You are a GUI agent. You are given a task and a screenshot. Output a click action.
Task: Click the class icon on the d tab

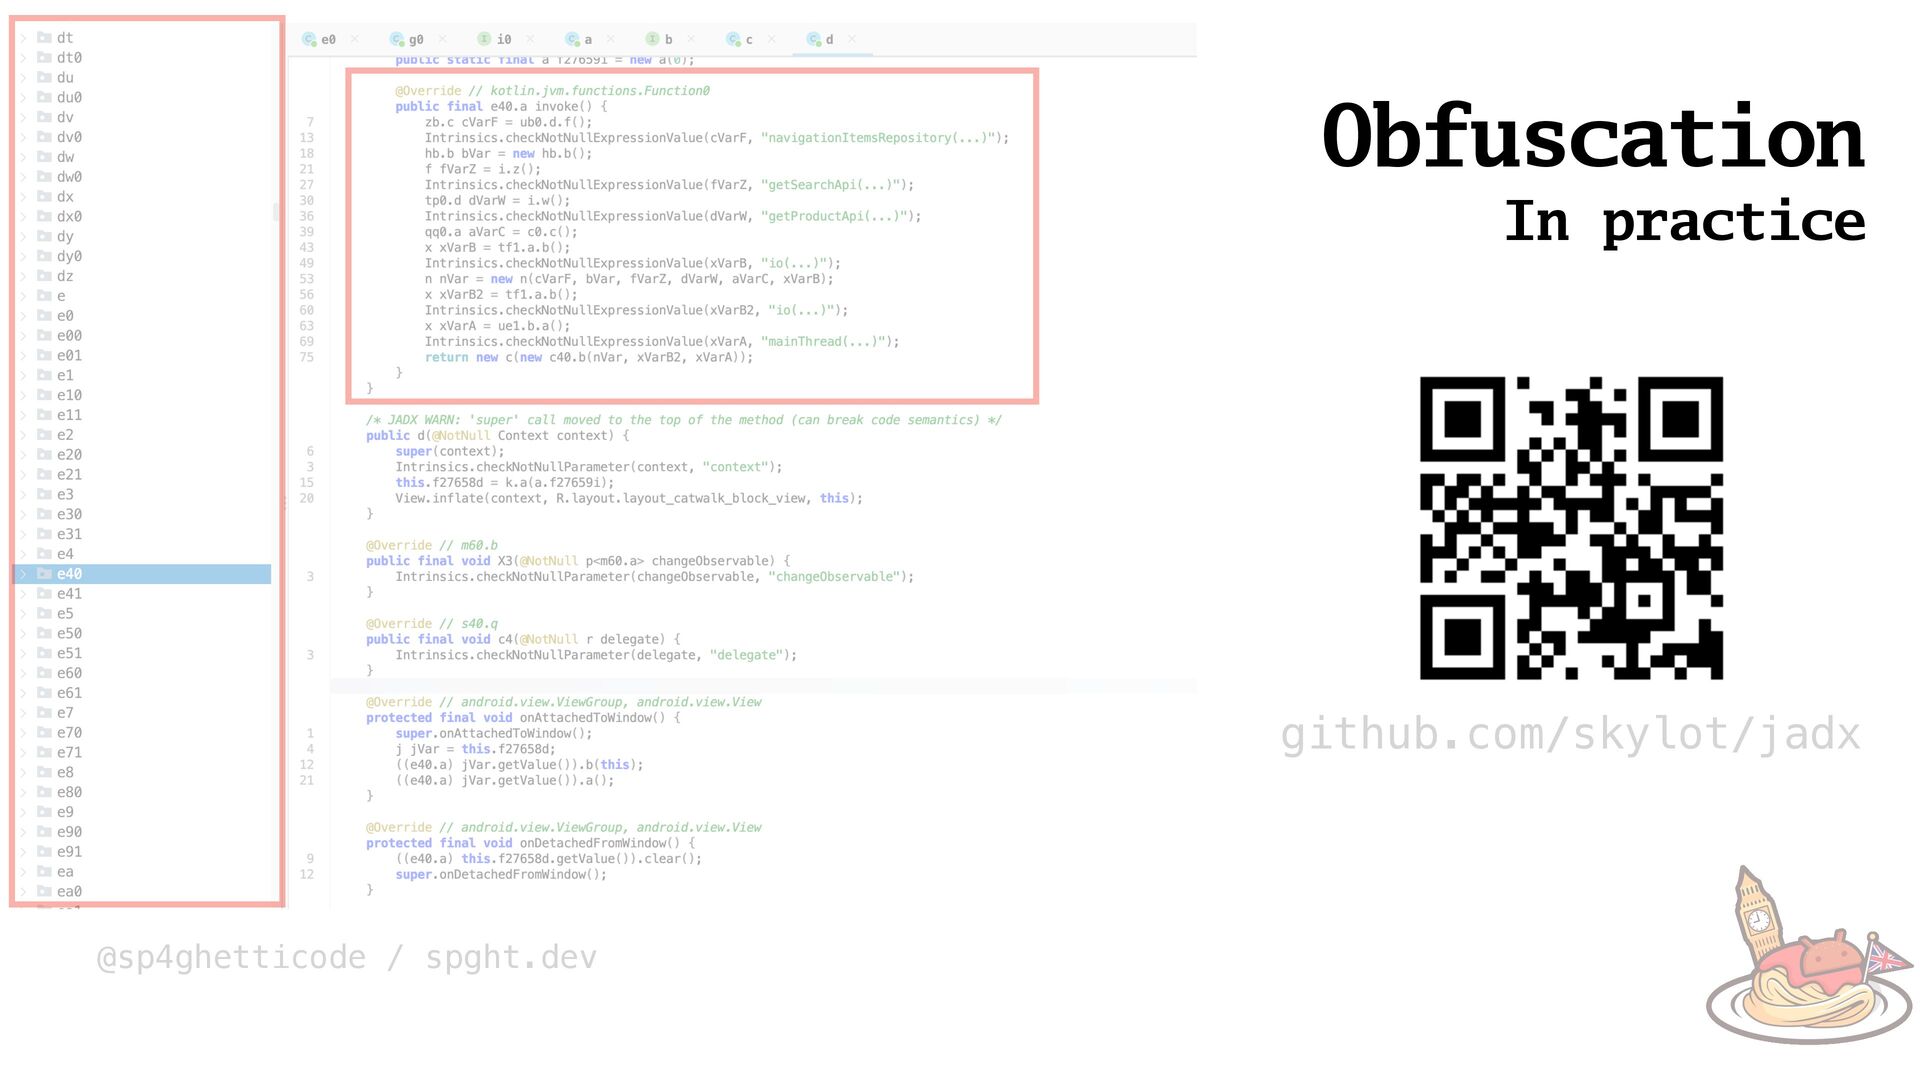813,39
